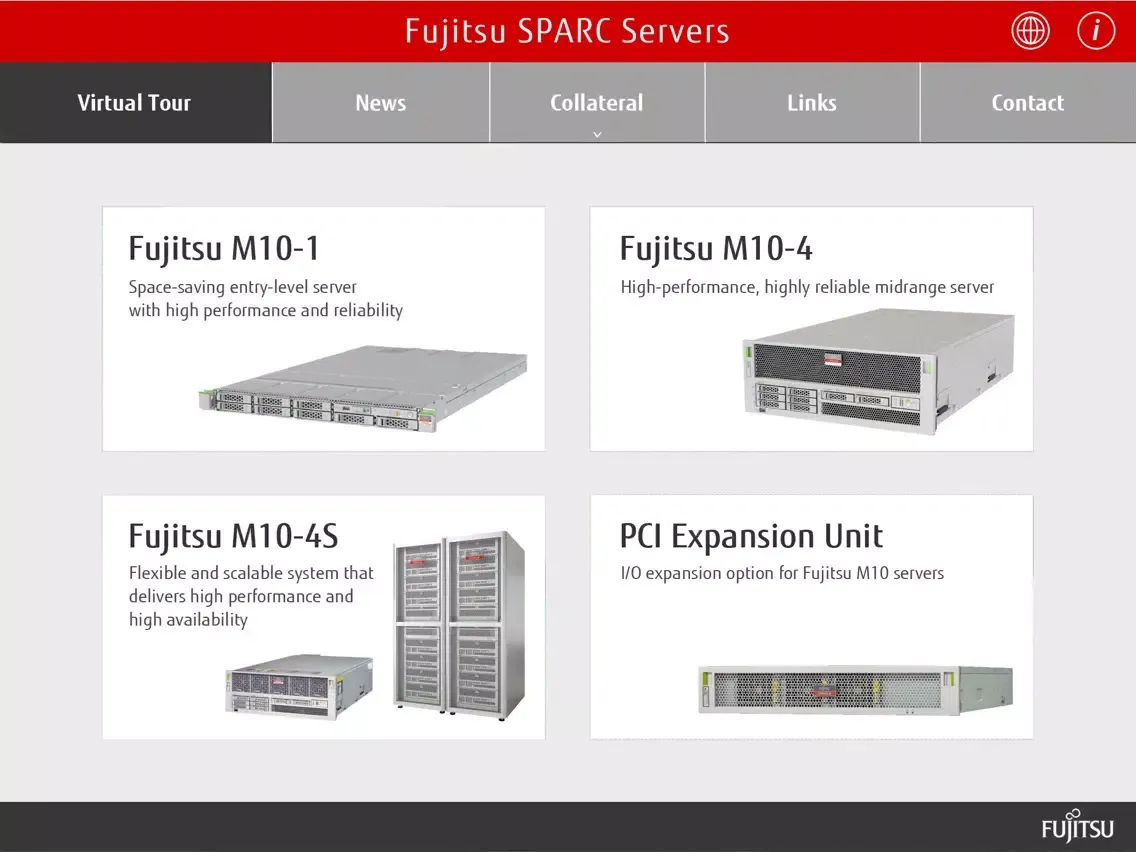This screenshot has height=852, width=1136.
Task: Open the Collateral tab
Action: [x=597, y=102]
